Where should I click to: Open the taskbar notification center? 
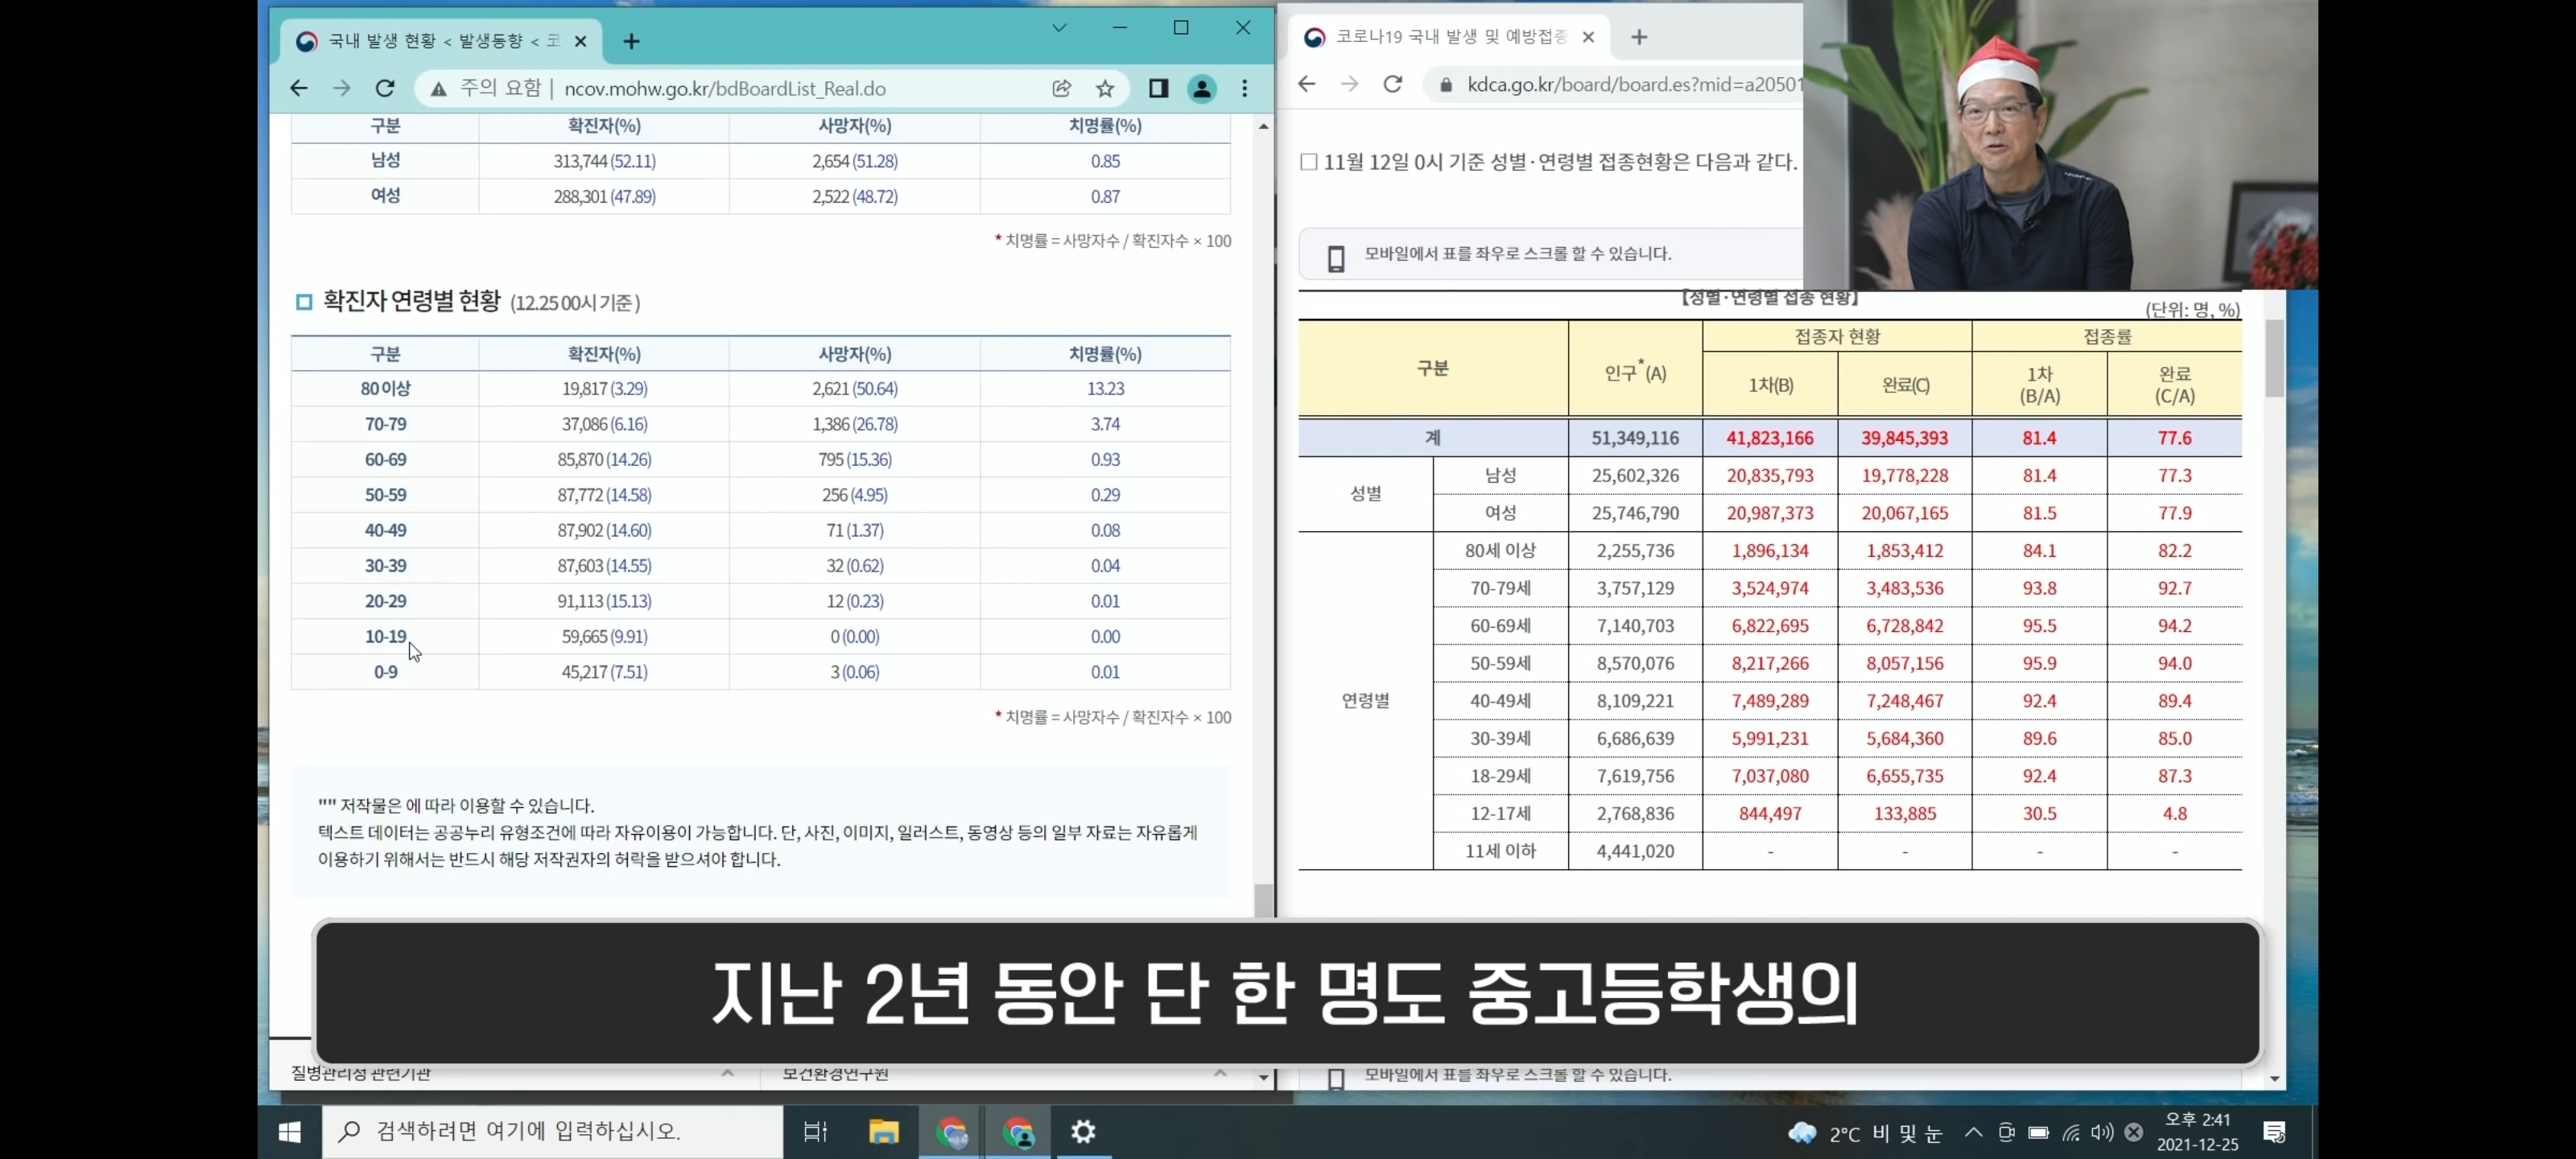pos(2274,1131)
